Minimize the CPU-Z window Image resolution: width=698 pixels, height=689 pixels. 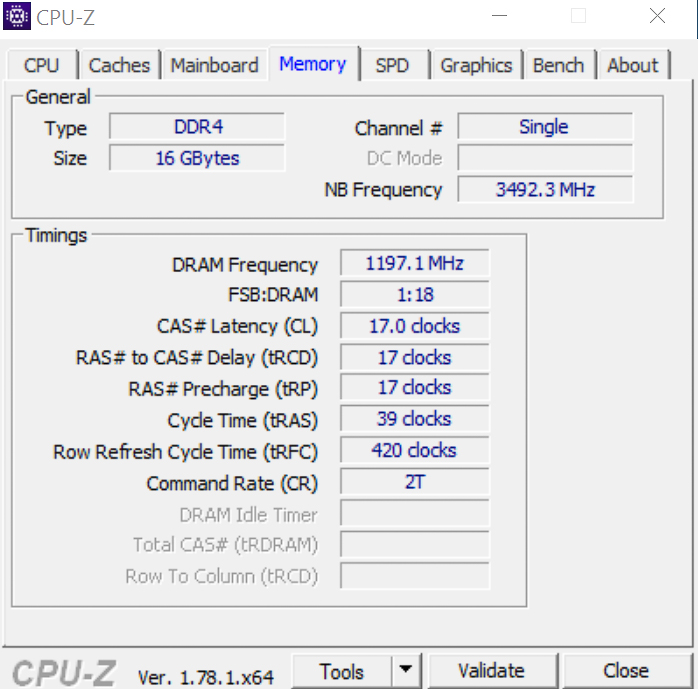499,16
